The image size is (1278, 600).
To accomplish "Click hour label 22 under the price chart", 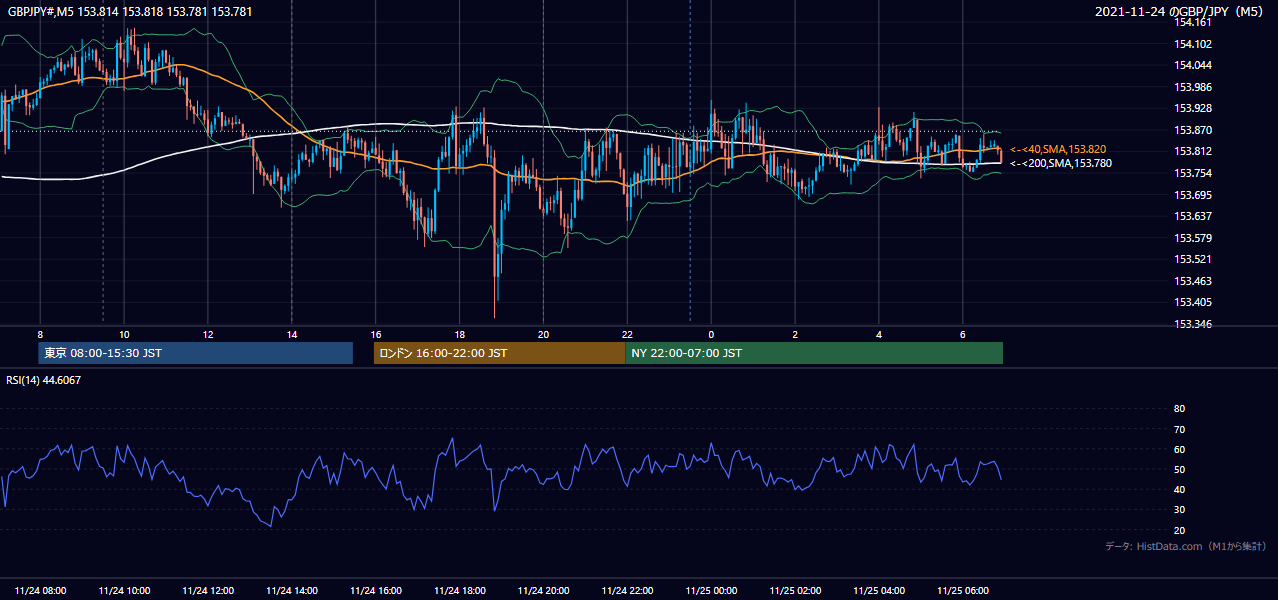I will pos(627,334).
